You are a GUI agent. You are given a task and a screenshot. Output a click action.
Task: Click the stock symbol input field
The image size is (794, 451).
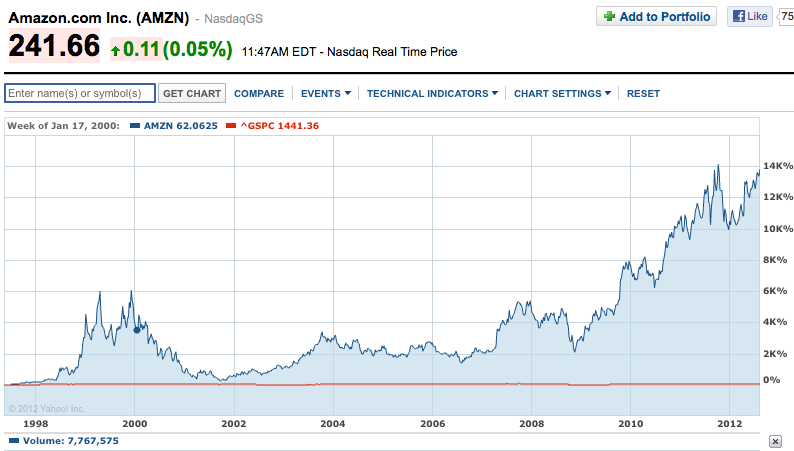pos(80,93)
